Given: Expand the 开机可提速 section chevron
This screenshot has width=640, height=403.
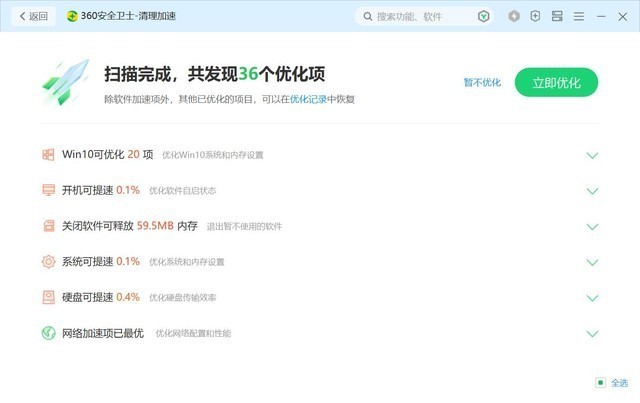Looking at the screenshot, I should pyautogui.click(x=592, y=191).
